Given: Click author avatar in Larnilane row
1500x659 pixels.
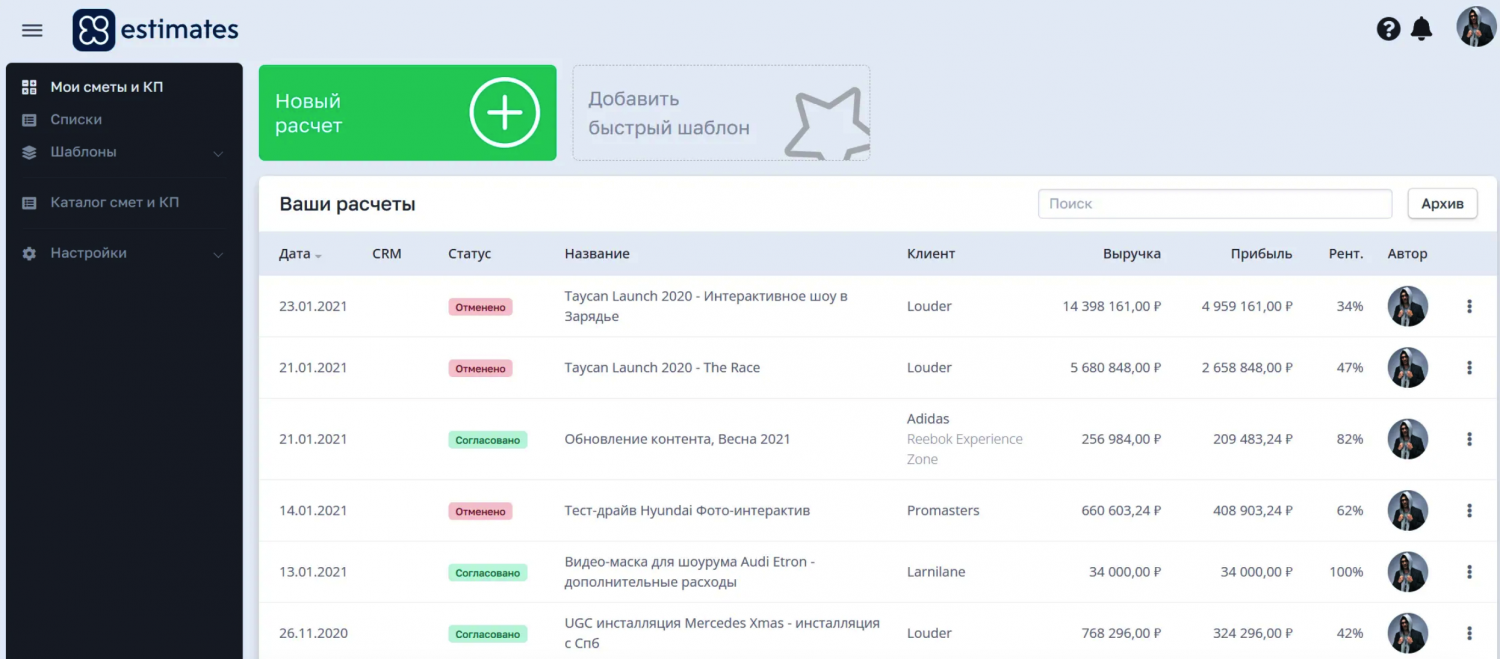Looking at the screenshot, I should pos(1407,572).
